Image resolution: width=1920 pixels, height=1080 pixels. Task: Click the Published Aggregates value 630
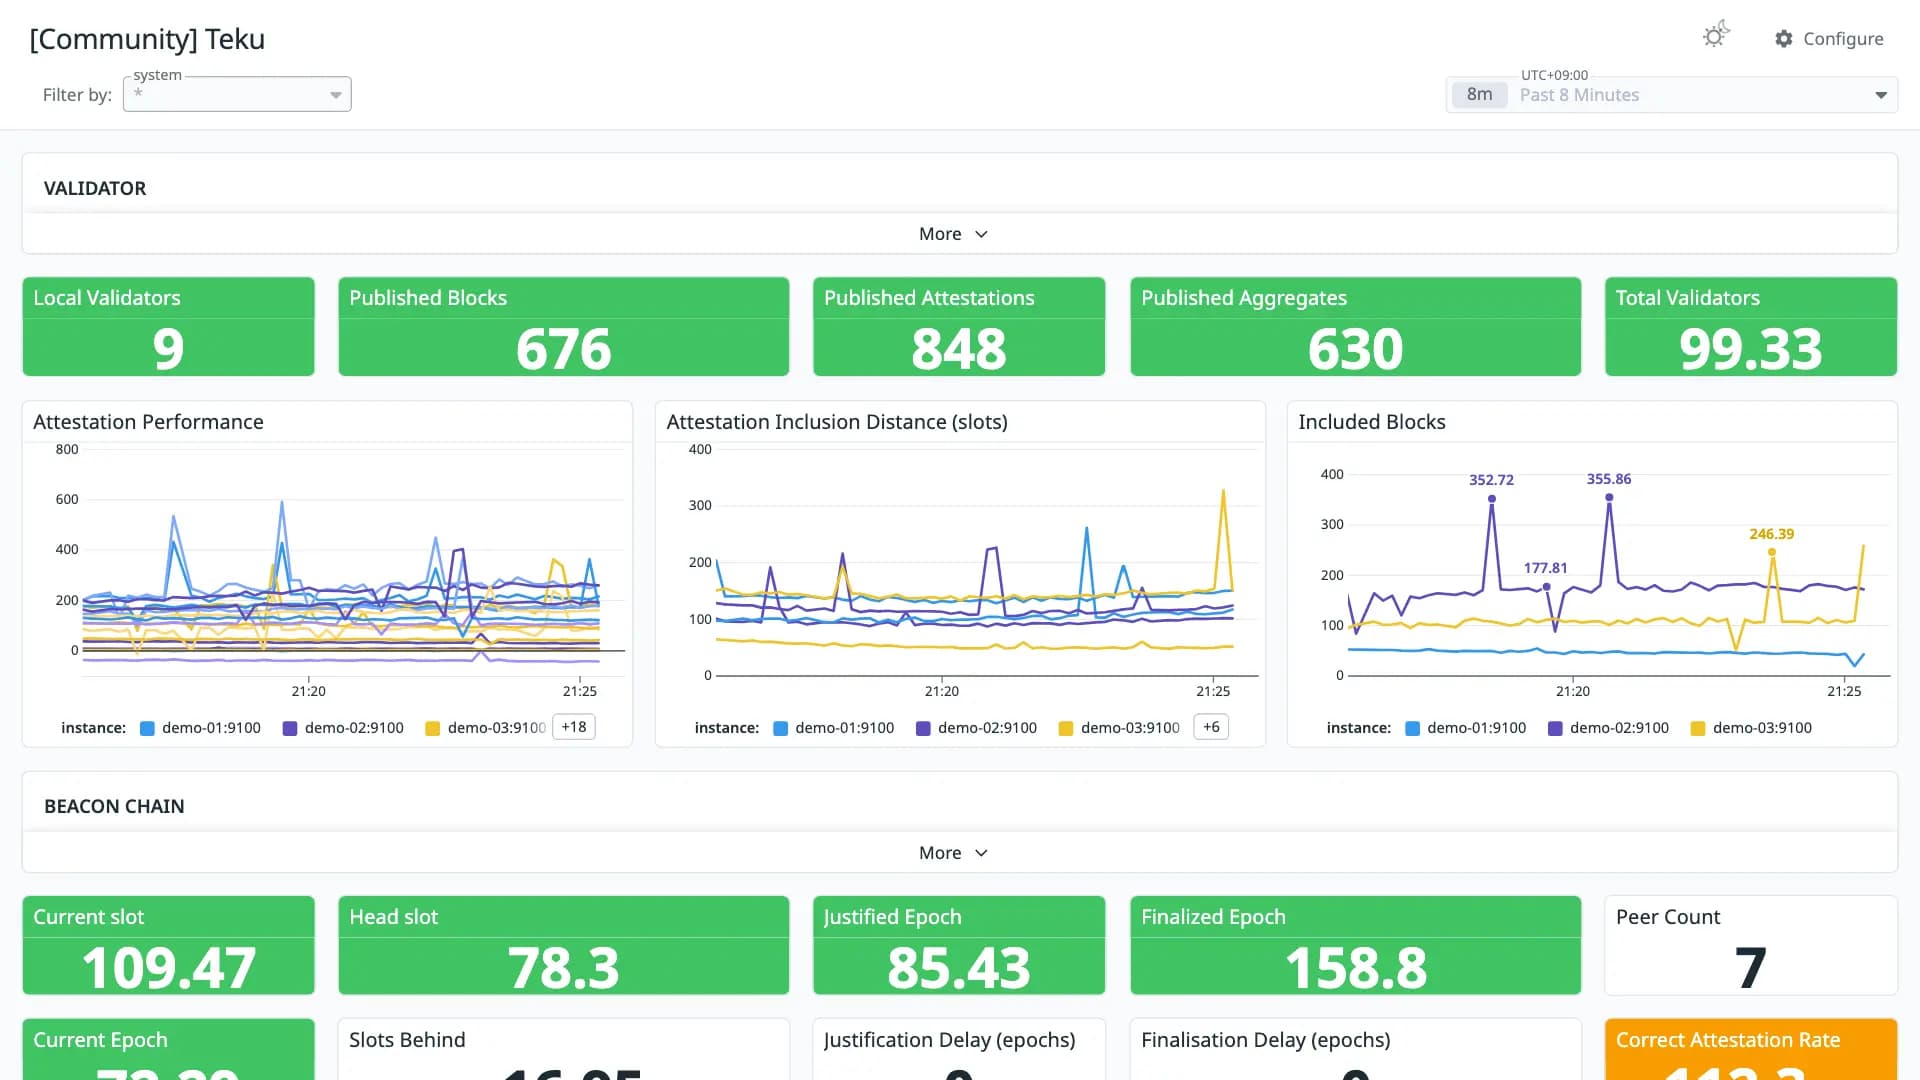click(x=1356, y=349)
